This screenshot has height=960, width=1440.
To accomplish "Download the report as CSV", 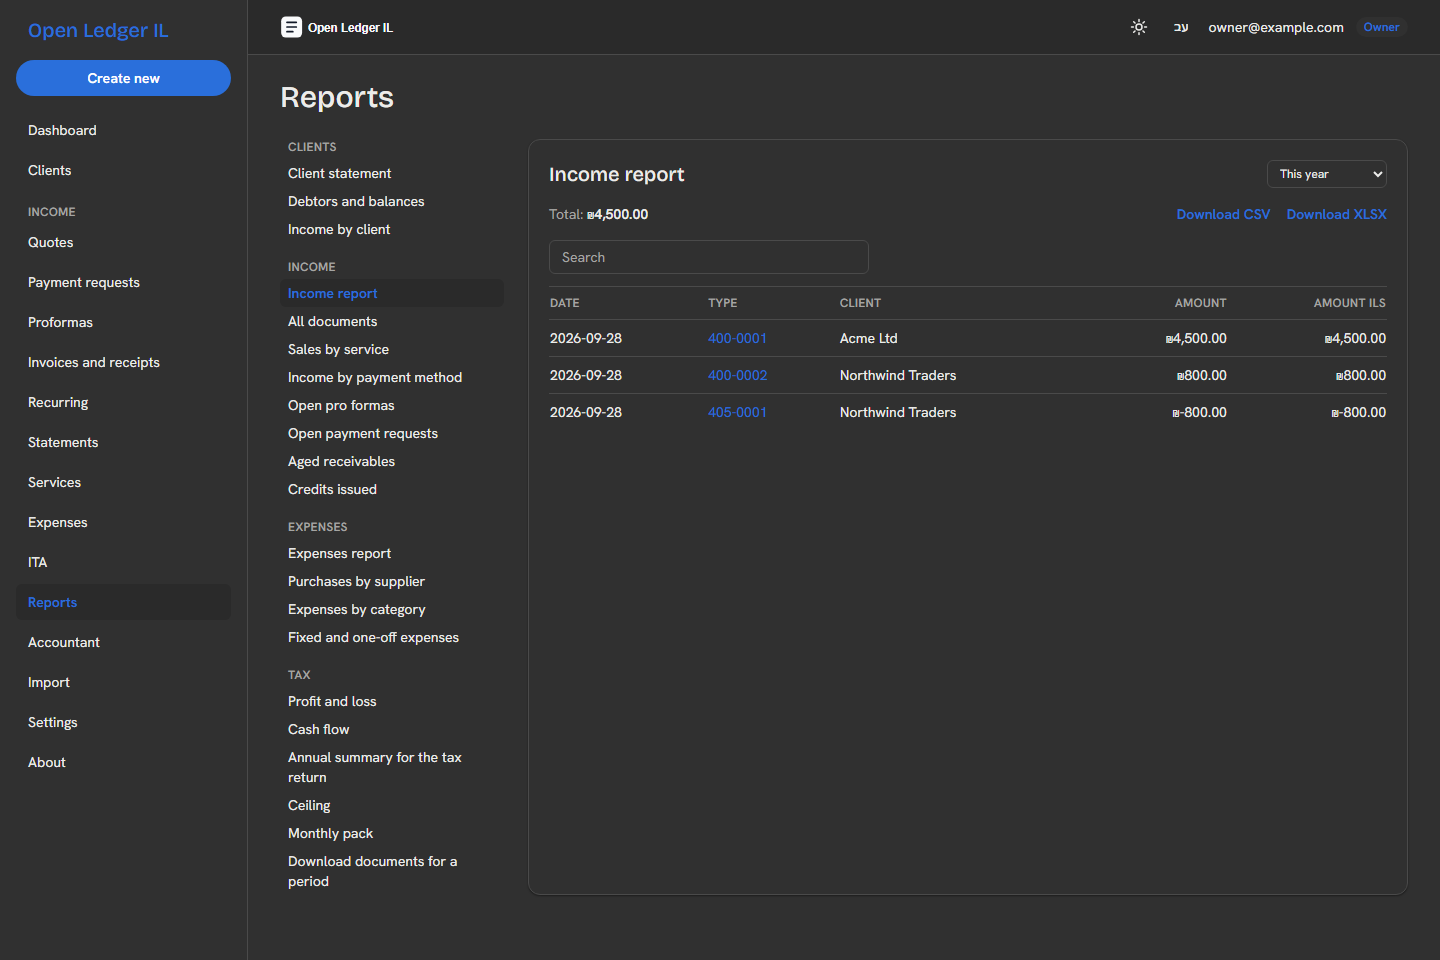I will point(1223,214).
